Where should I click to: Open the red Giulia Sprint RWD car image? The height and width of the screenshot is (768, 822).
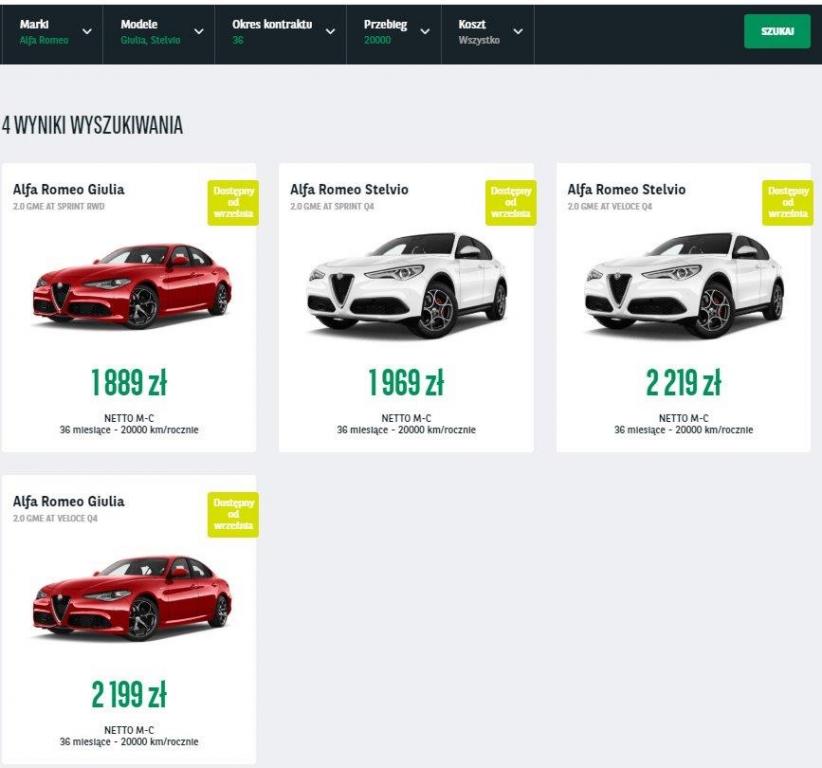coord(132,286)
